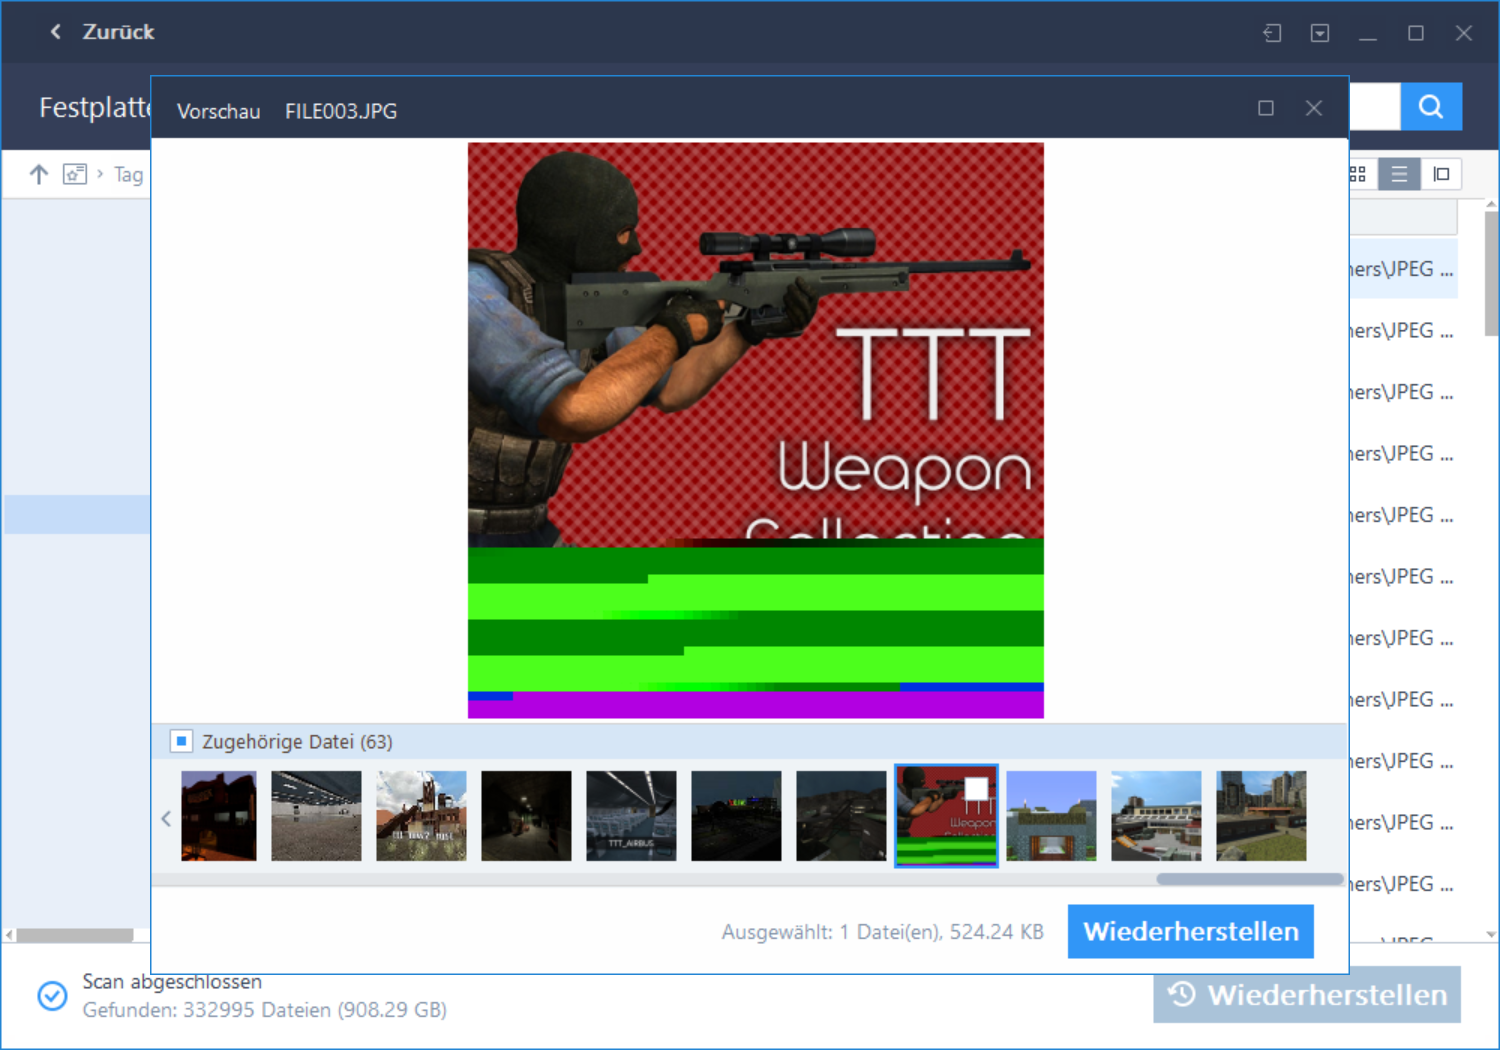Select the TTT_AIRBUS thumbnail
1500x1050 pixels.
pos(631,816)
